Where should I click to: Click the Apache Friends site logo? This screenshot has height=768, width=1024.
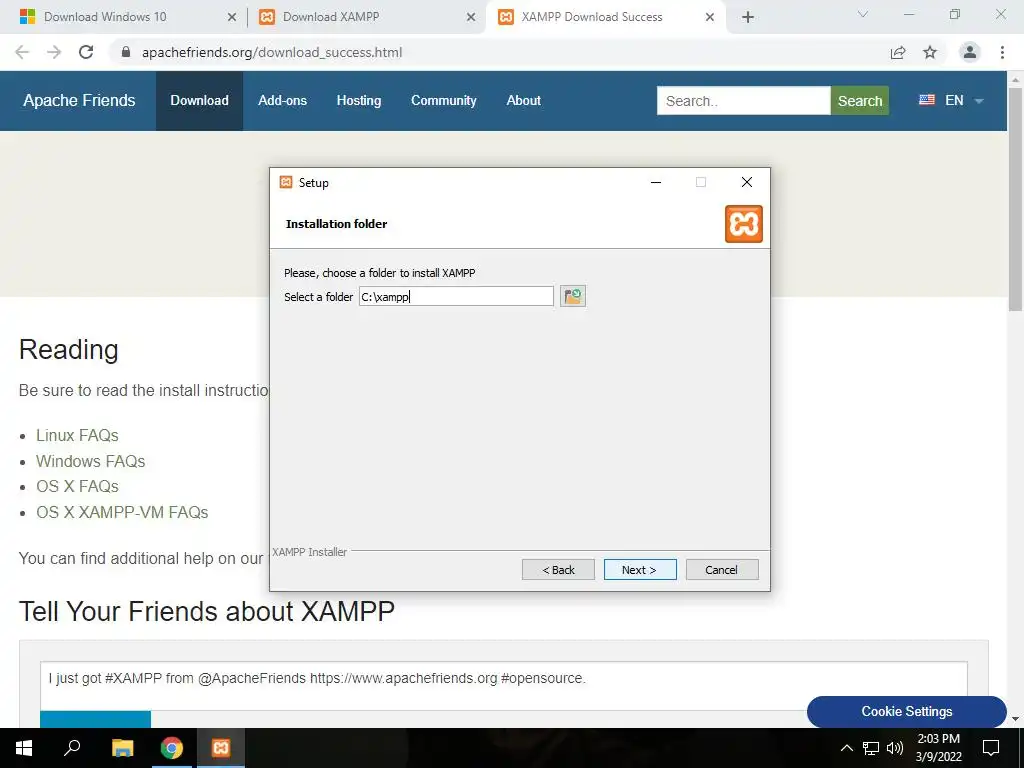tap(79, 101)
